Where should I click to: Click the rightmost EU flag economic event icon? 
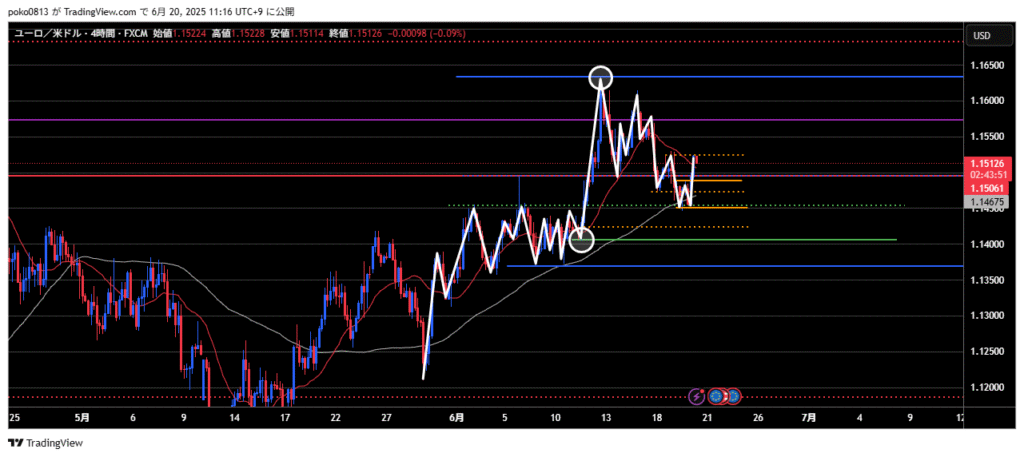733,397
